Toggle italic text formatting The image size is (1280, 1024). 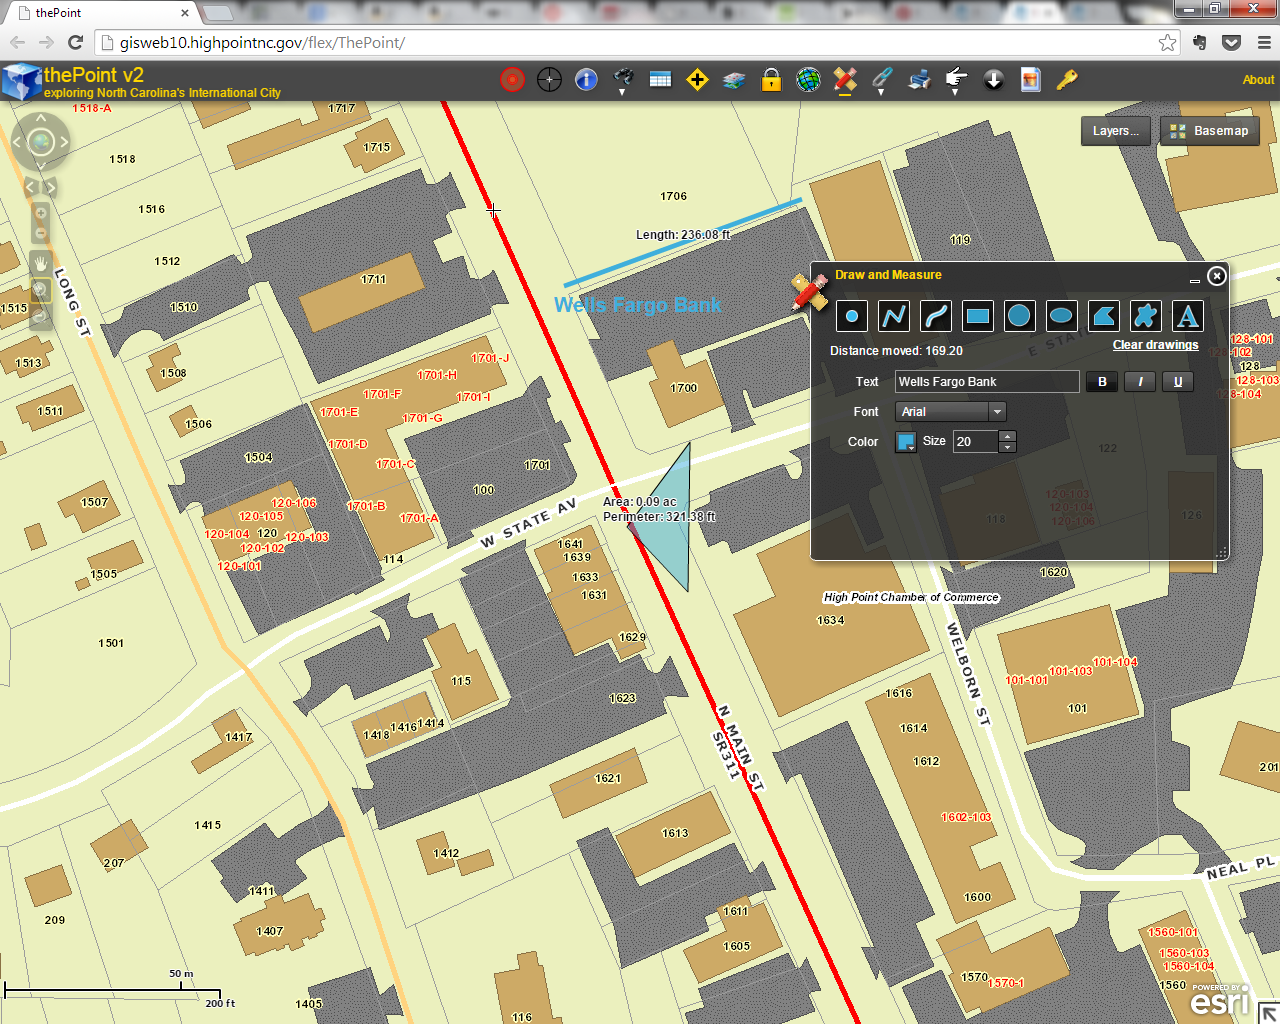(1140, 381)
